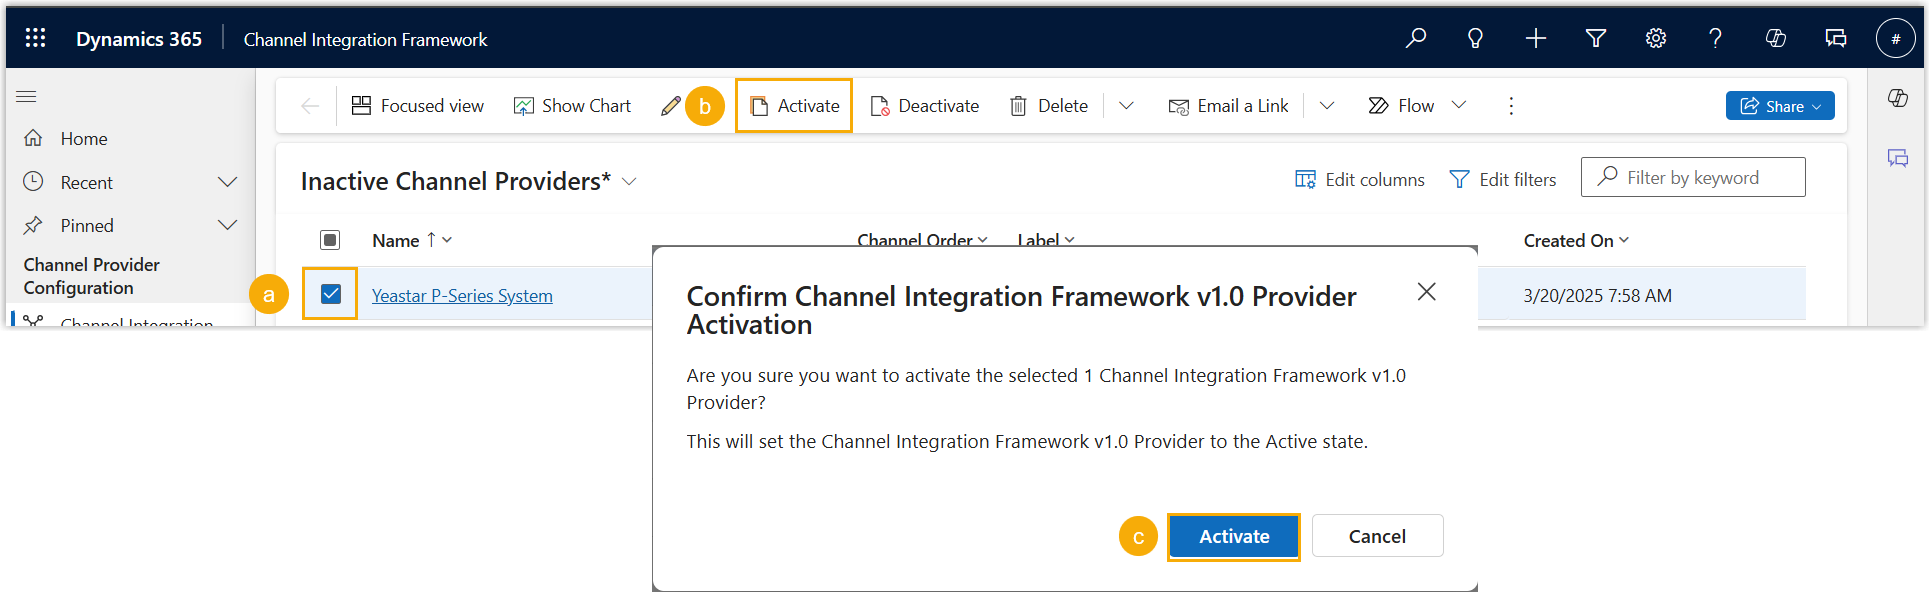The image size is (1930, 592).
Task: Open the Help question mark icon
Action: [x=1715, y=38]
